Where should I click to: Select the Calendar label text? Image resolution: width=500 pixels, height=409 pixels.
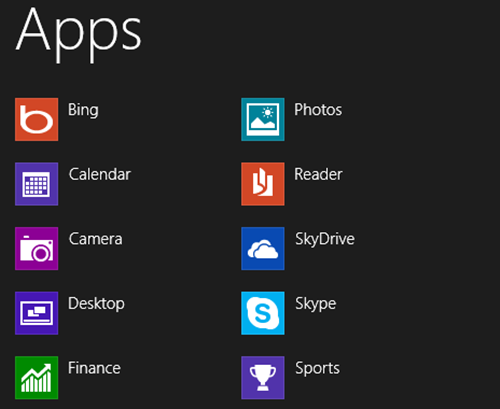pyautogui.click(x=100, y=174)
